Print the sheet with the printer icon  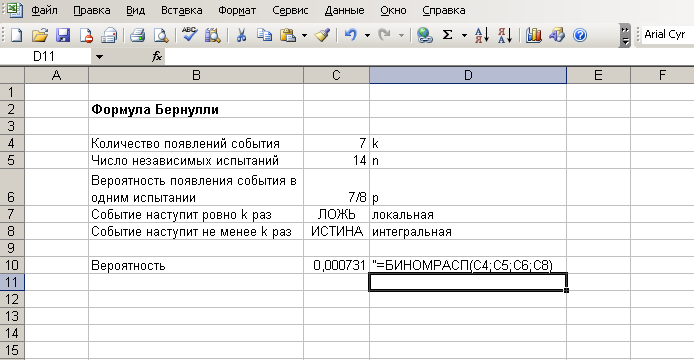(138, 35)
